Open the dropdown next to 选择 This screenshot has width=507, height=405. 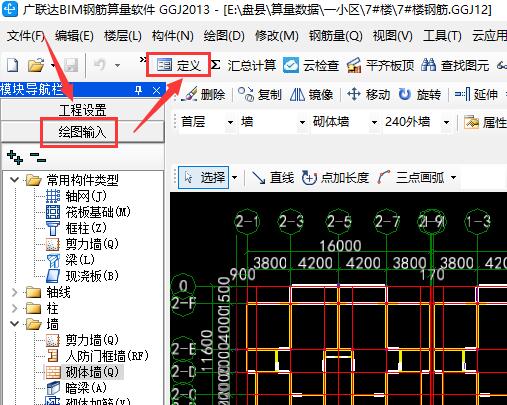[235, 178]
